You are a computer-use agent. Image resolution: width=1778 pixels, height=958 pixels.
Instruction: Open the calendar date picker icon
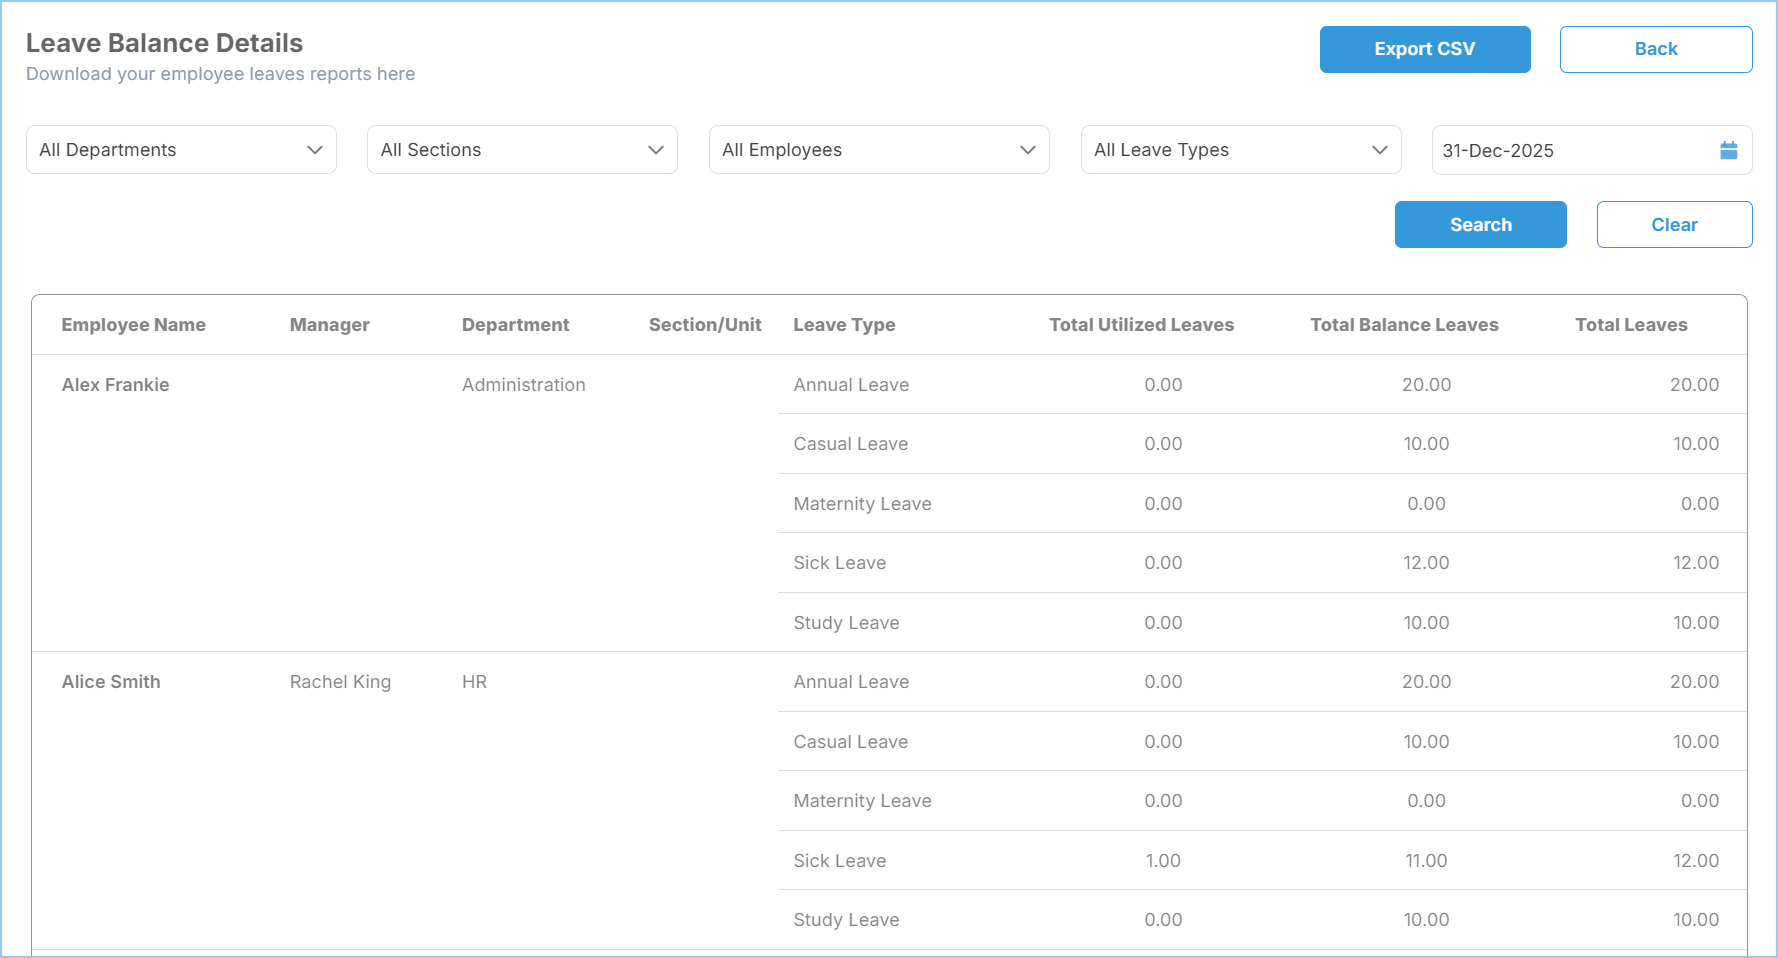[x=1728, y=150]
